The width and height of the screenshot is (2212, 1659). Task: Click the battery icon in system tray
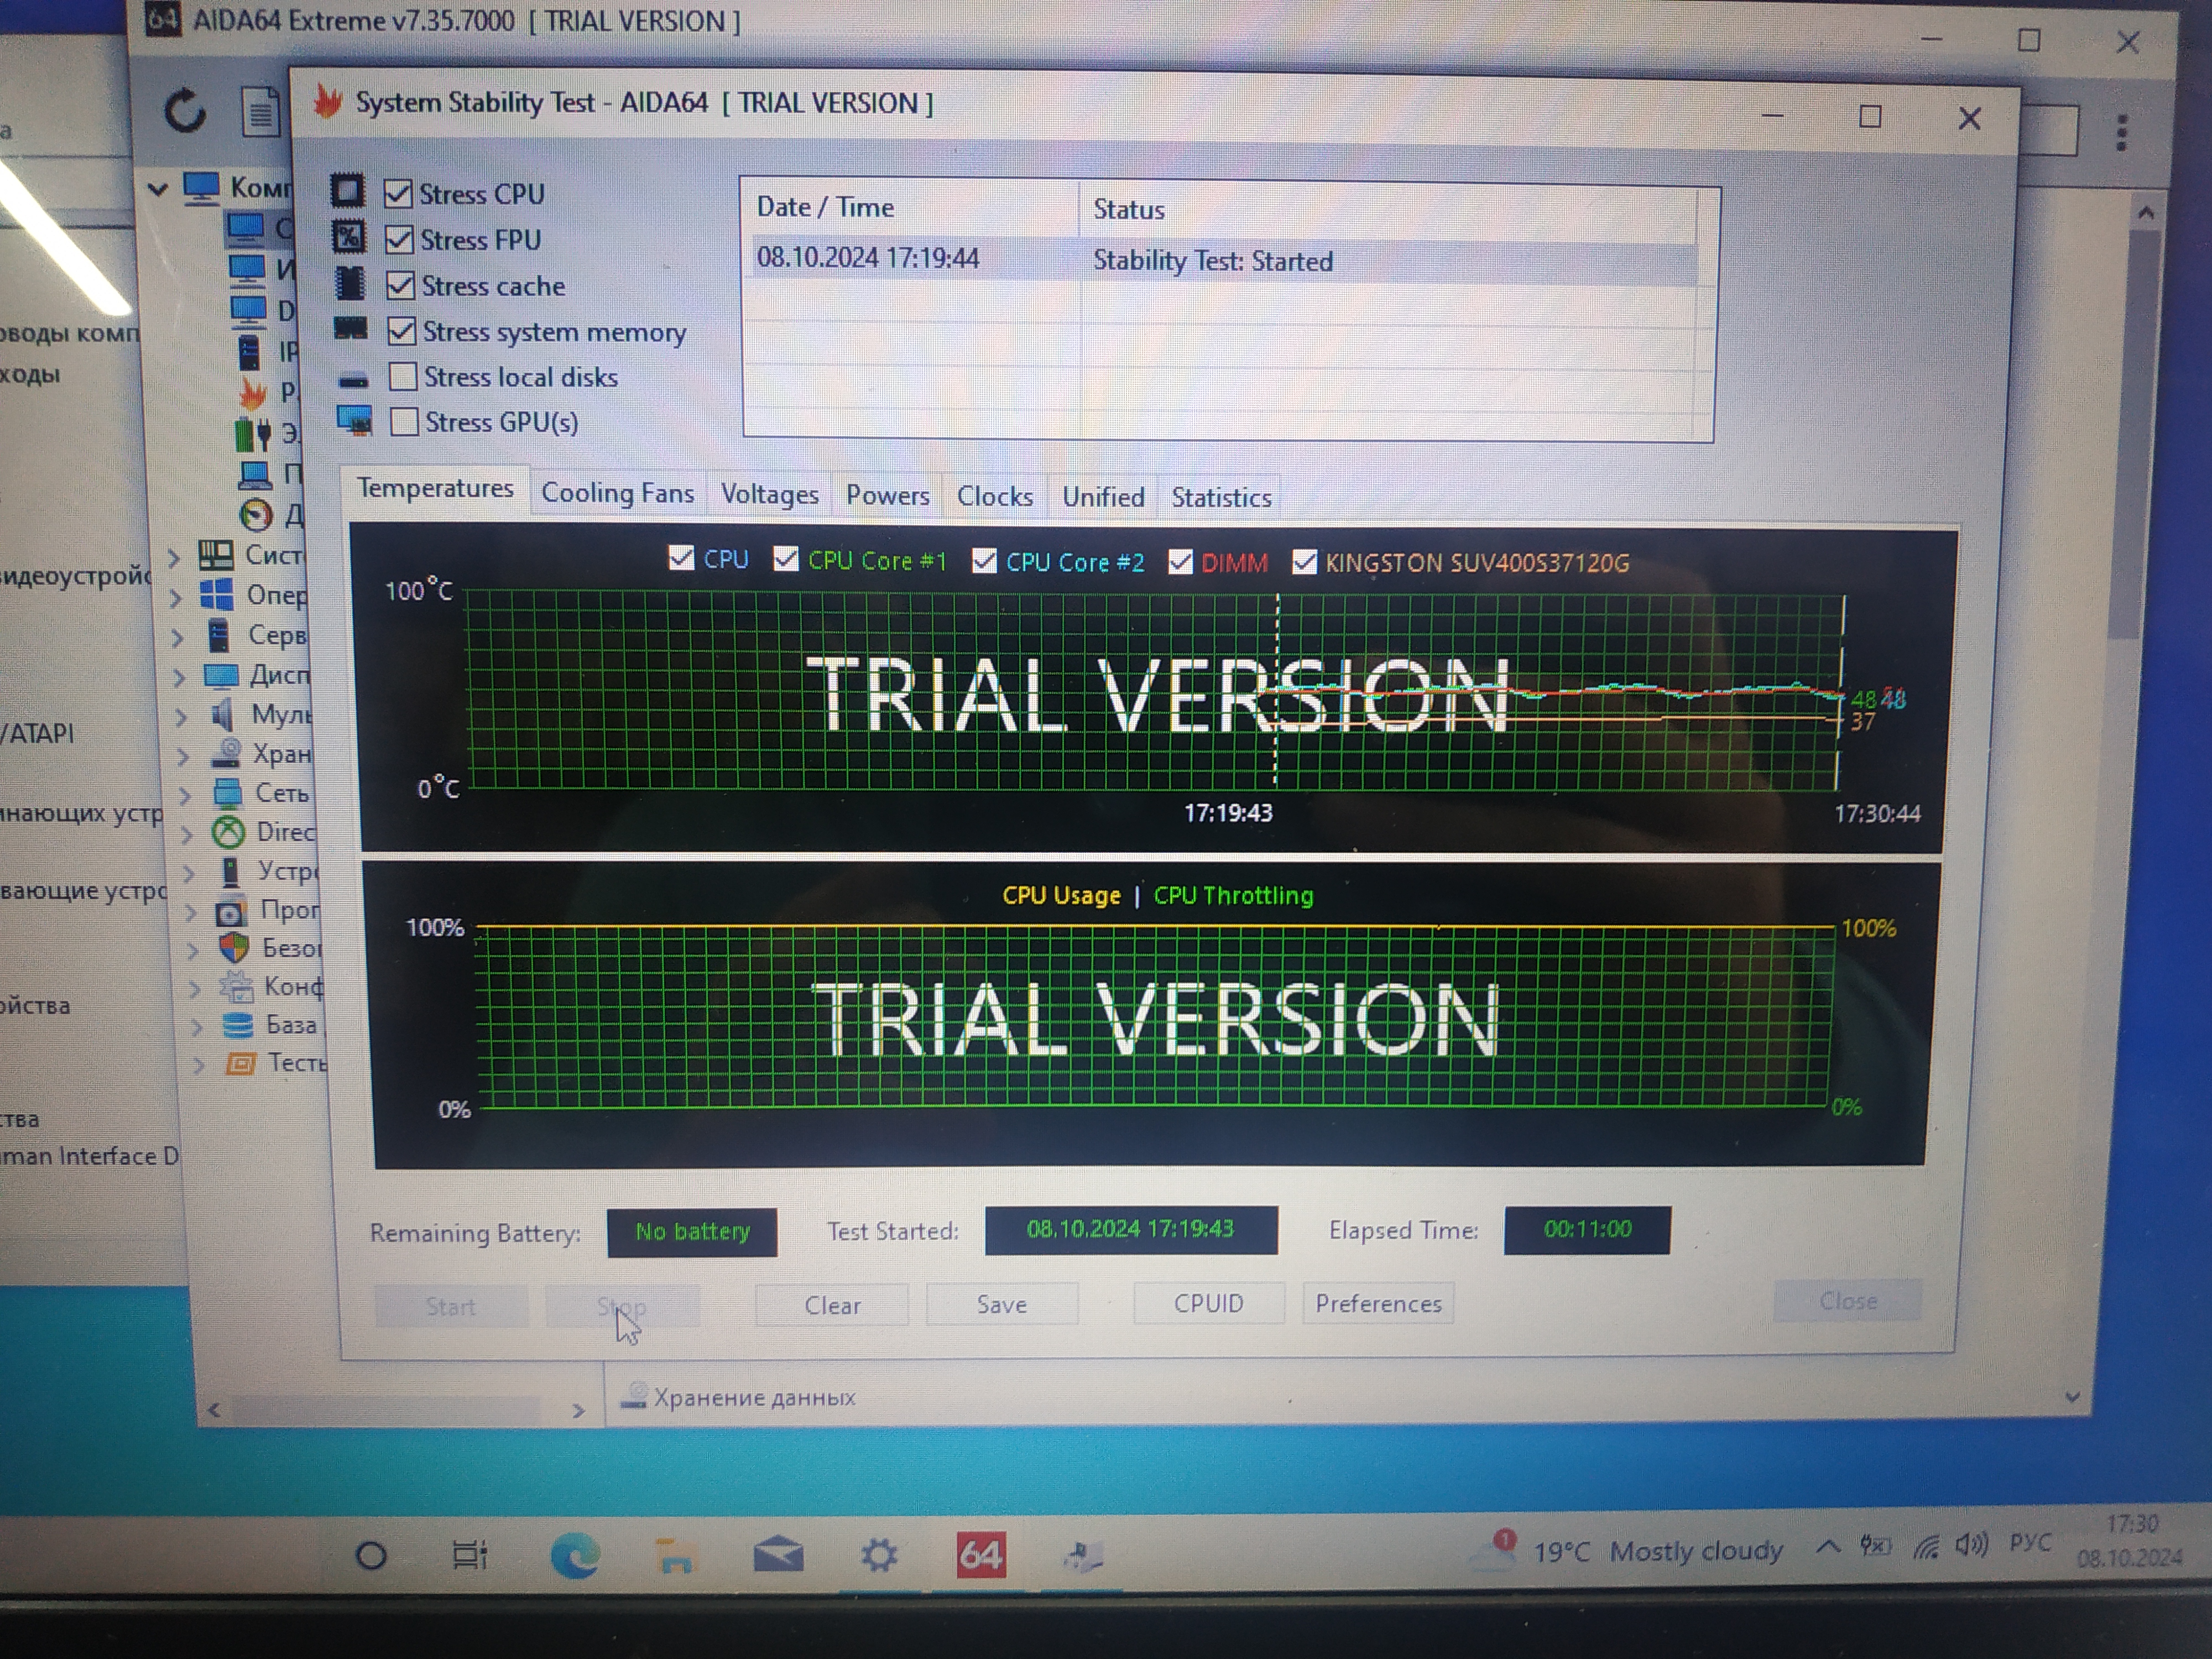click(x=1875, y=1547)
